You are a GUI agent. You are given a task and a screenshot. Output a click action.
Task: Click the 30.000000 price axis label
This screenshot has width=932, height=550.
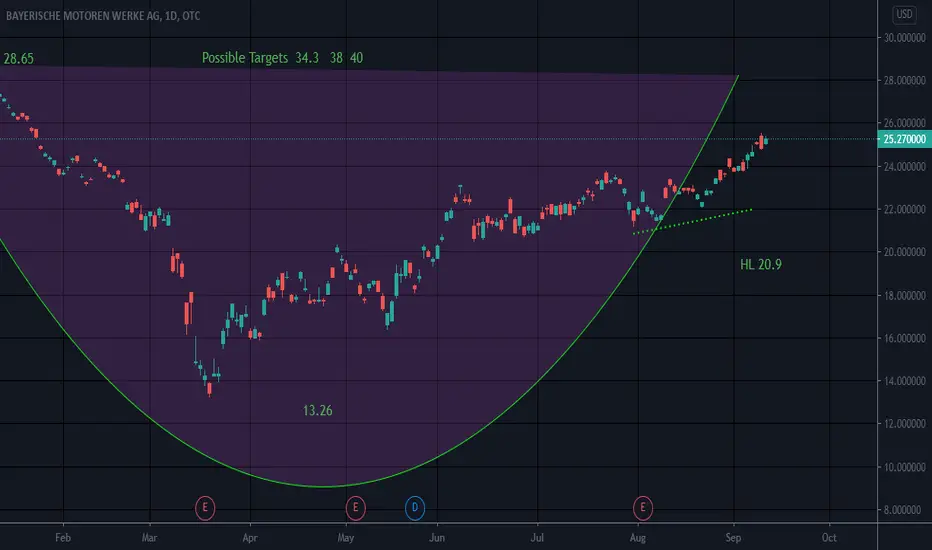[905, 37]
